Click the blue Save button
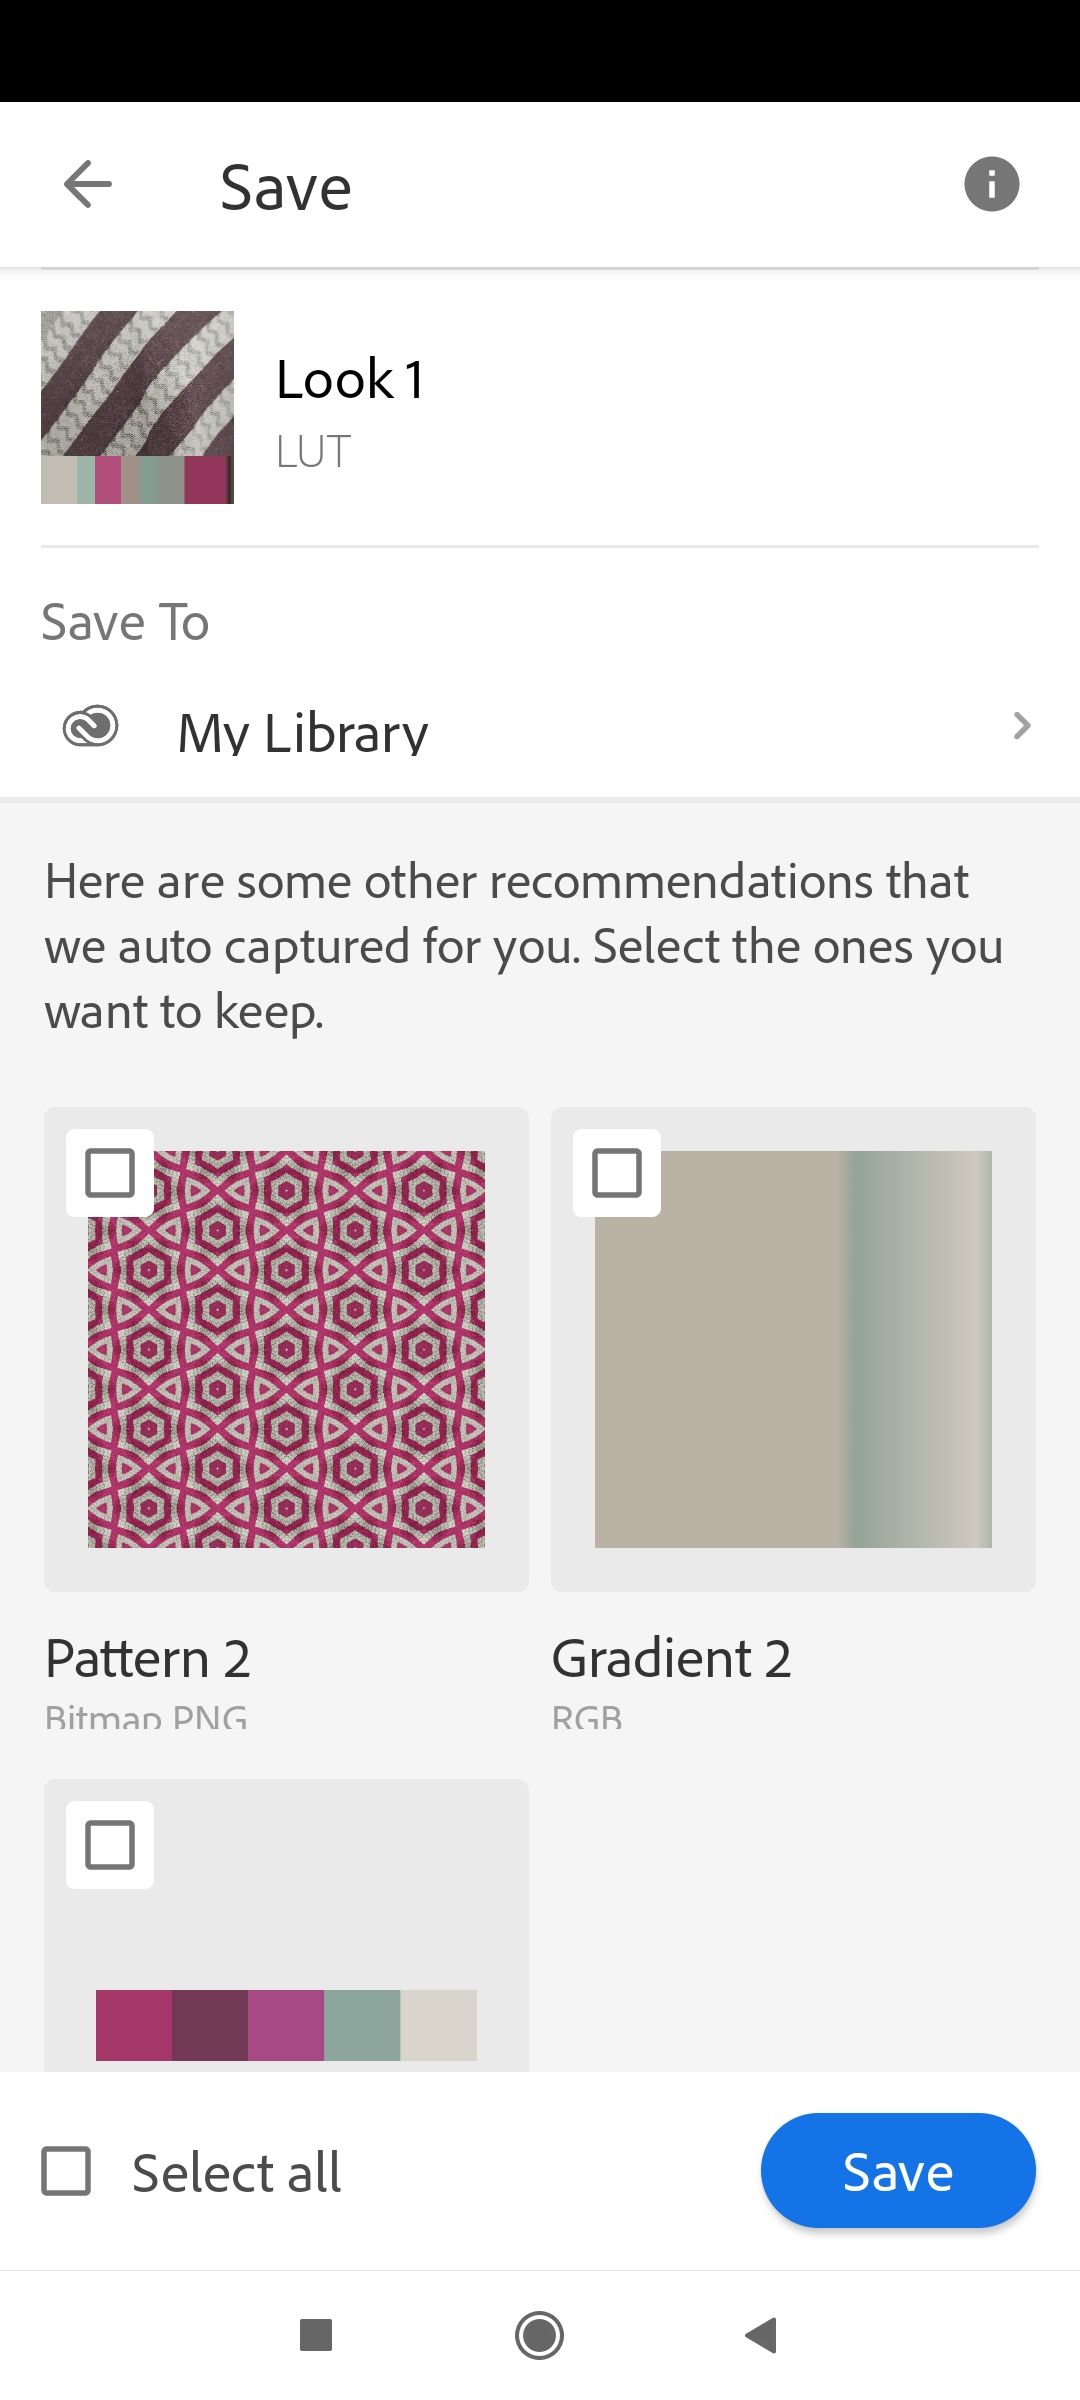The image size is (1080, 2400). [897, 2171]
